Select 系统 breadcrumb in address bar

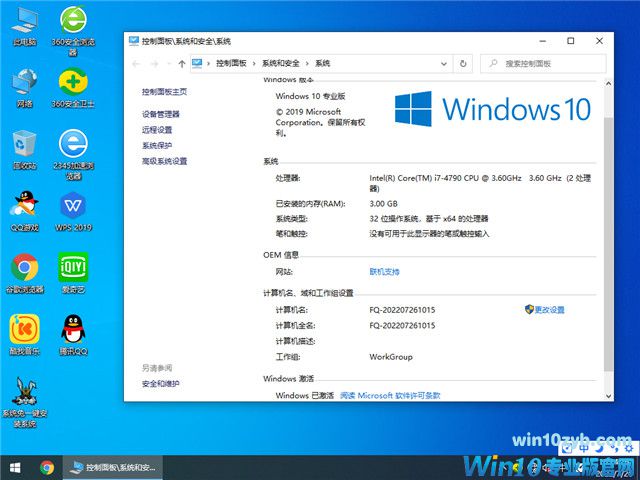322,63
